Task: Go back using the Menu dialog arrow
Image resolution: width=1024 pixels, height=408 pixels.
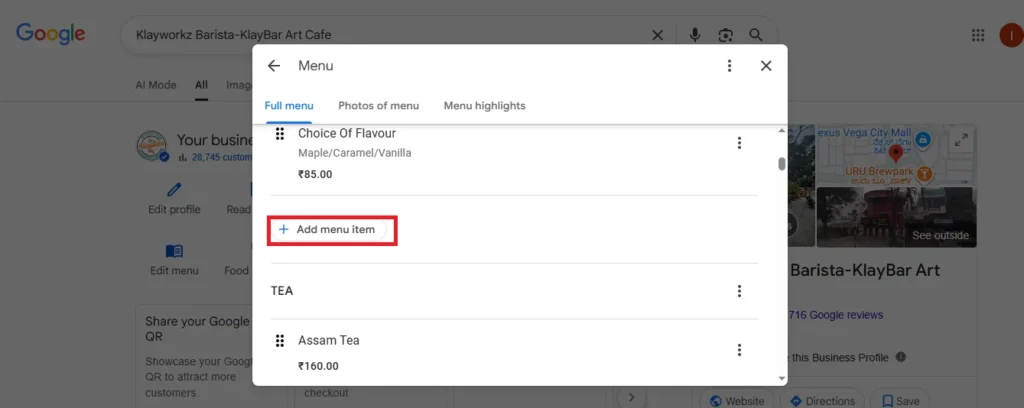Action: (x=274, y=66)
